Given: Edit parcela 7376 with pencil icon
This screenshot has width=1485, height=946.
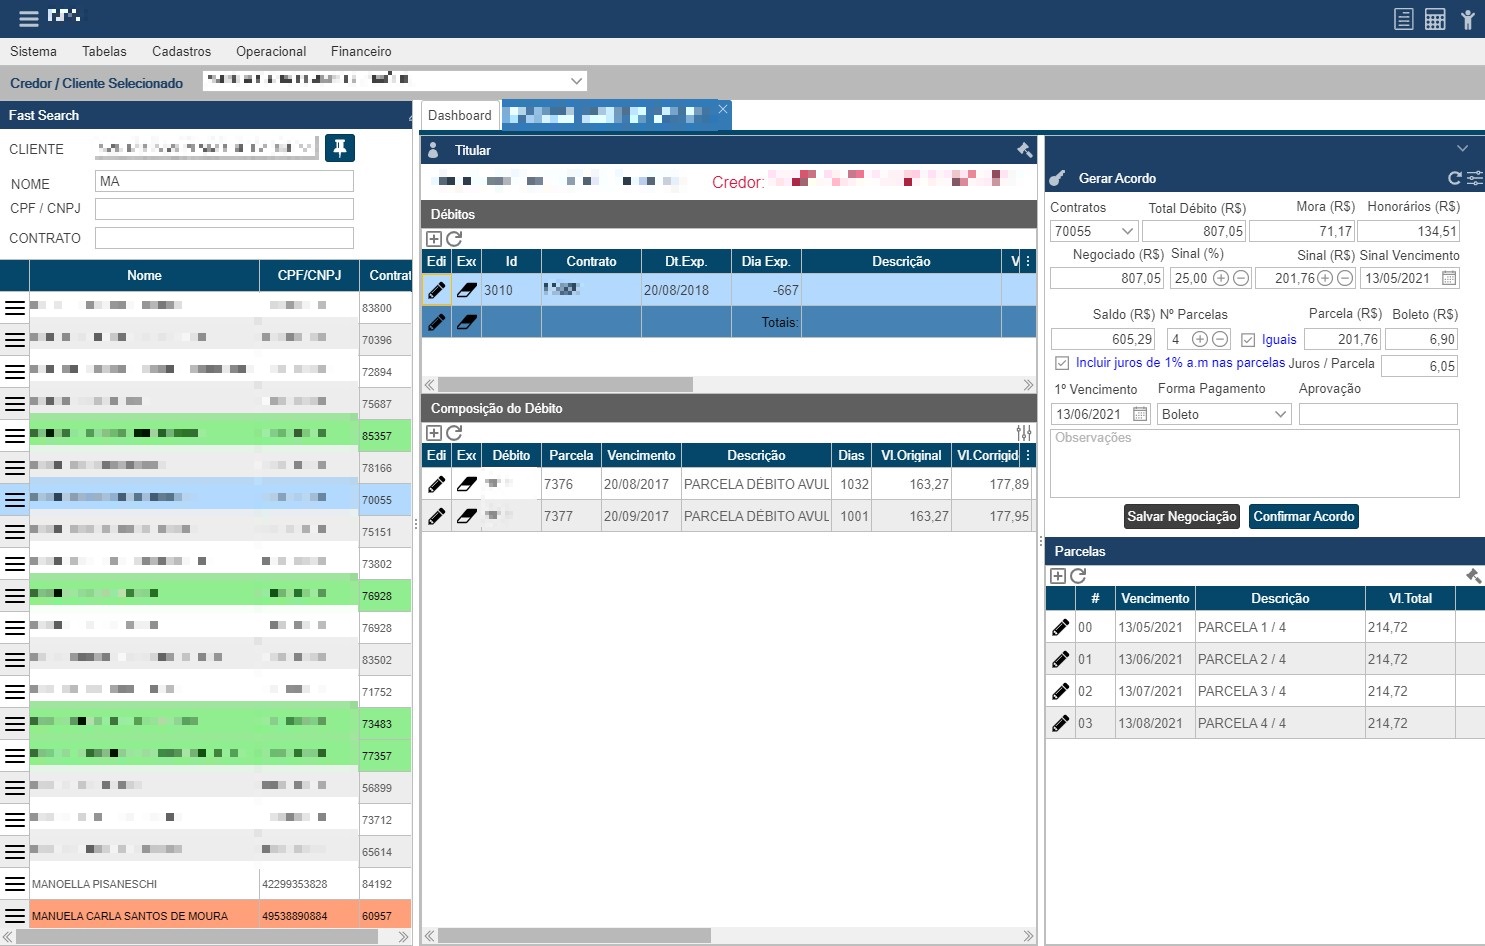Looking at the screenshot, I should [437, 484].
